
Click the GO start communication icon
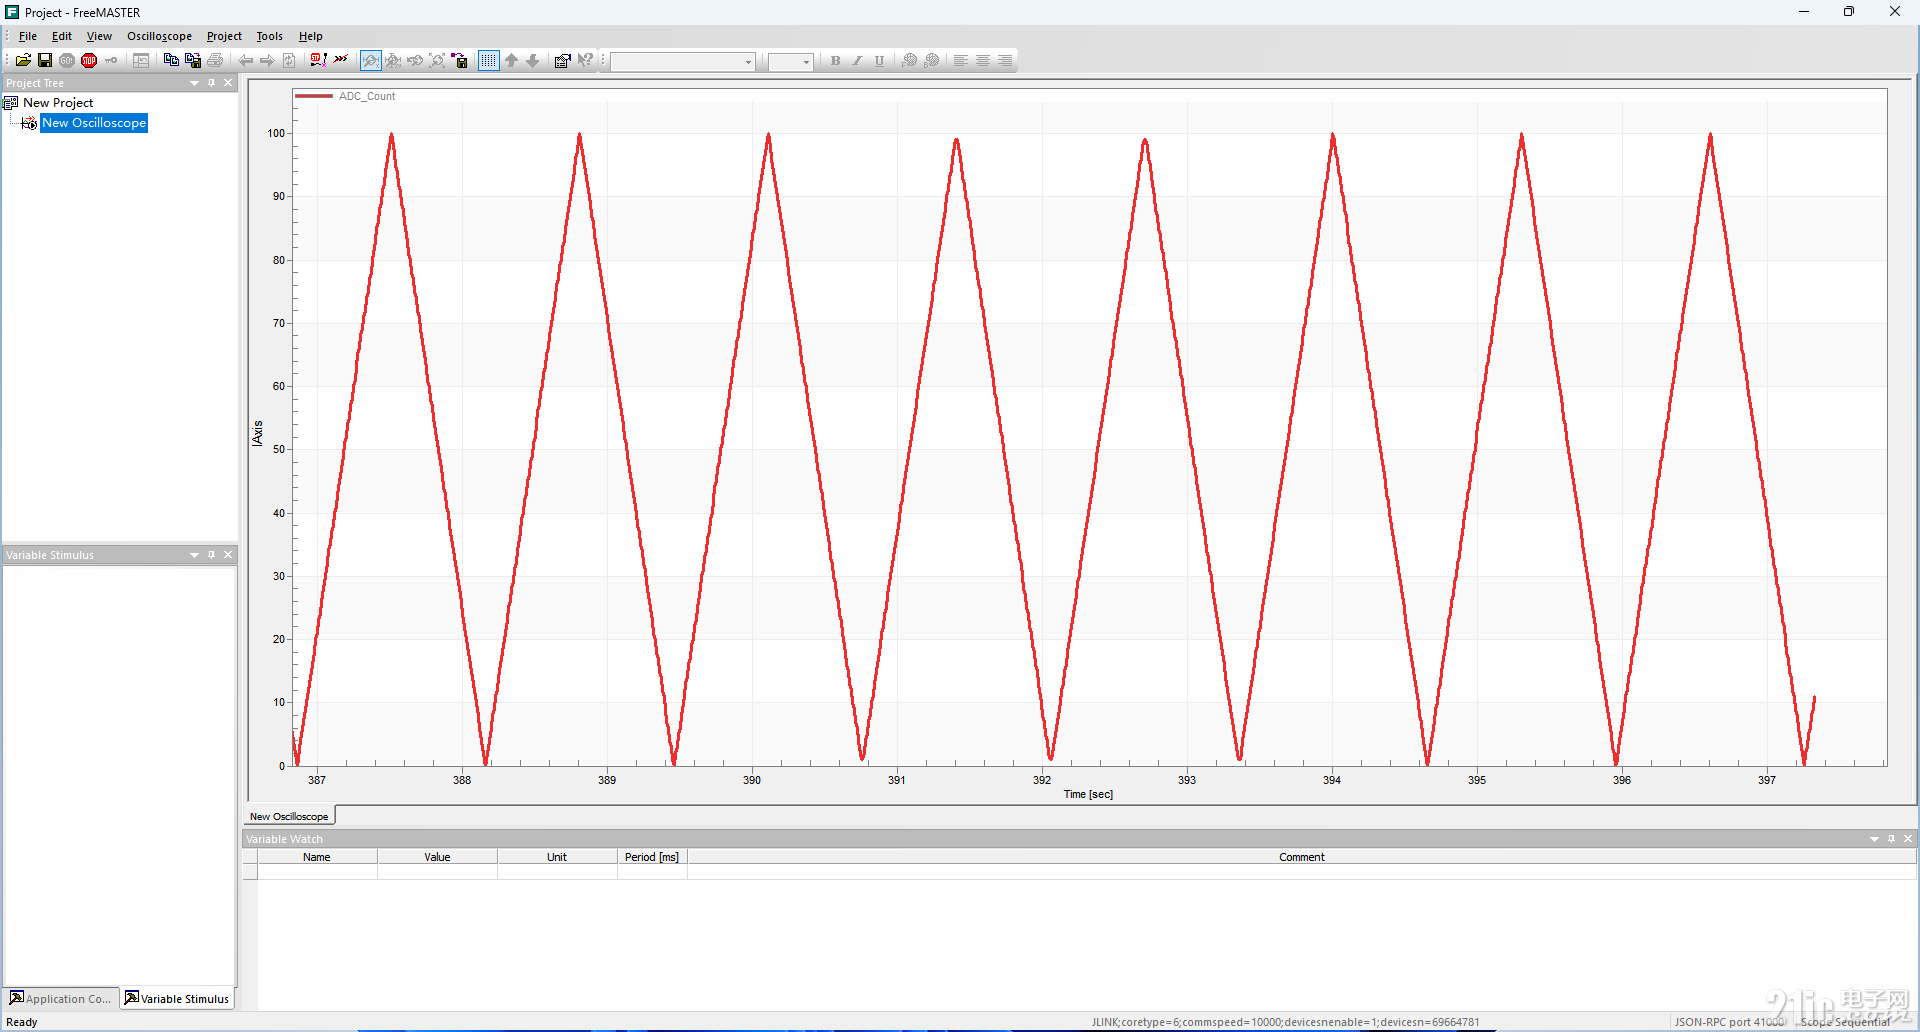click(x=67, y=61)
